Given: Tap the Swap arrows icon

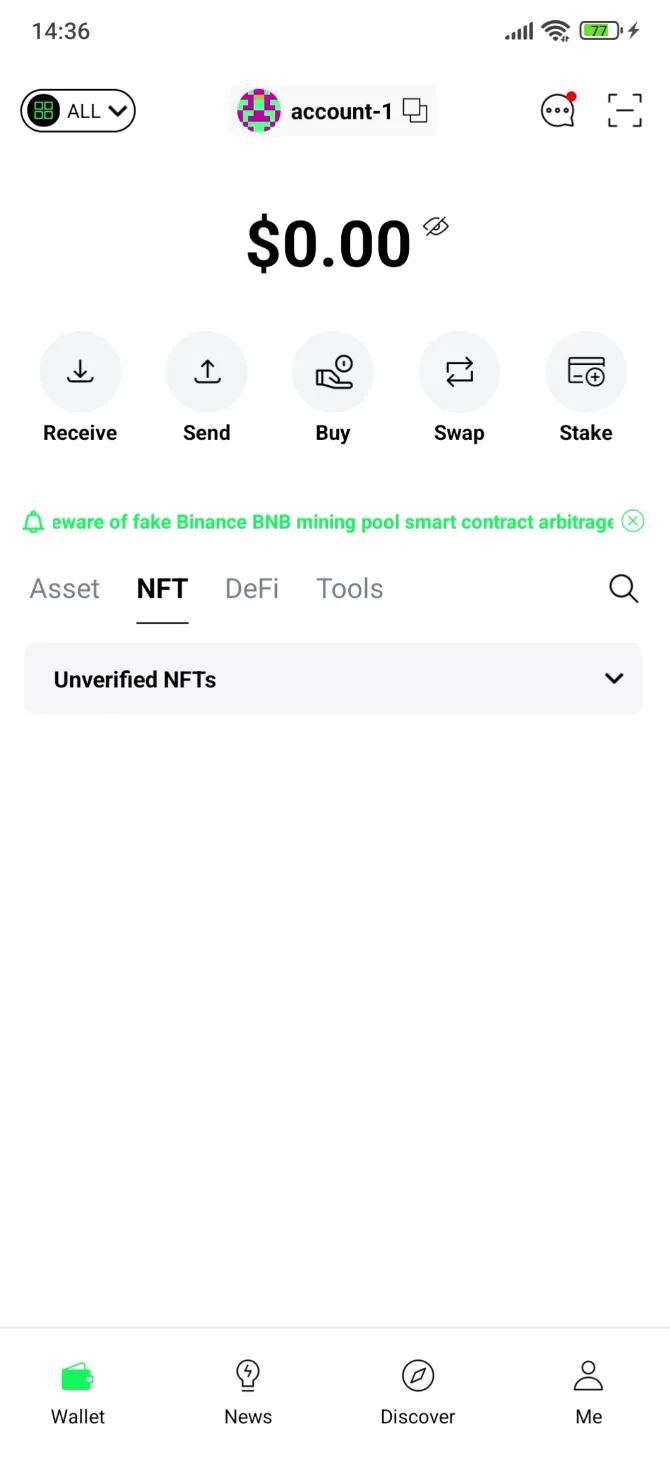Looking at the screenshot, I should pos(459,372).
